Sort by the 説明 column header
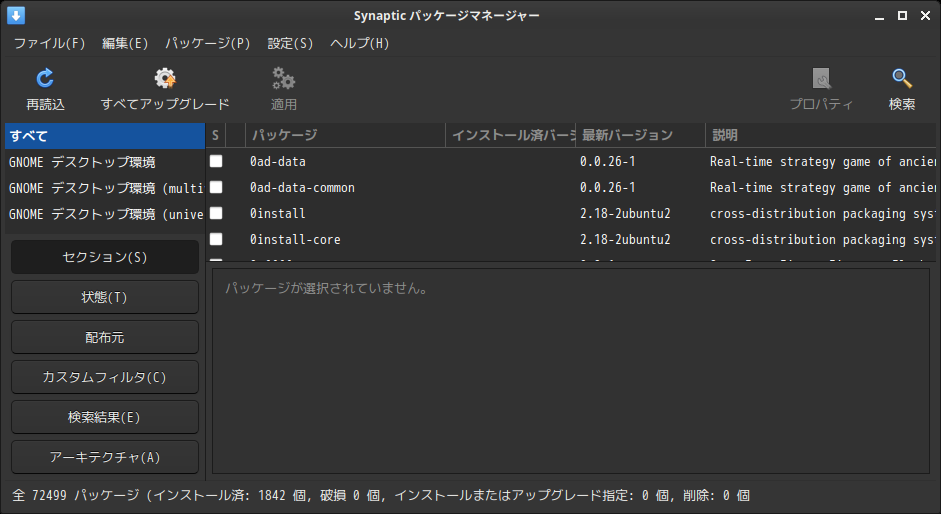This screenshot has height=514, width=941. tap(820, 135)
